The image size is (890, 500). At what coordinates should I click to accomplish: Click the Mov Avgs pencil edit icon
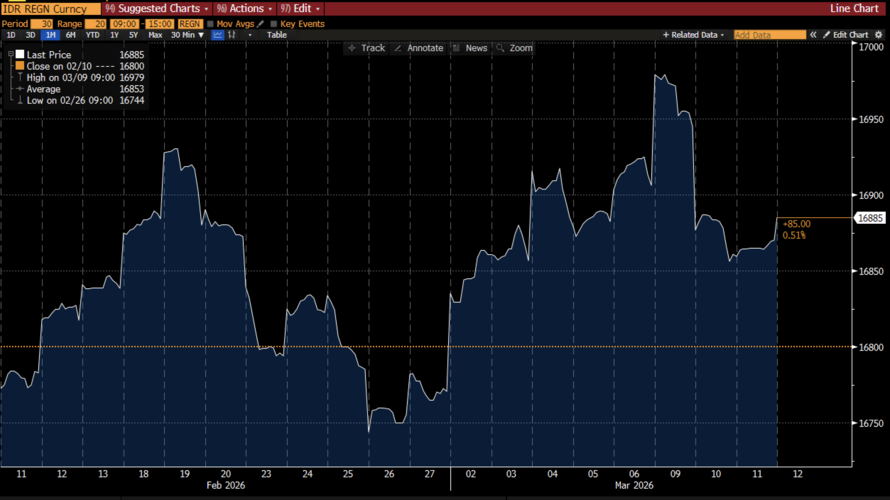point(261,23)
